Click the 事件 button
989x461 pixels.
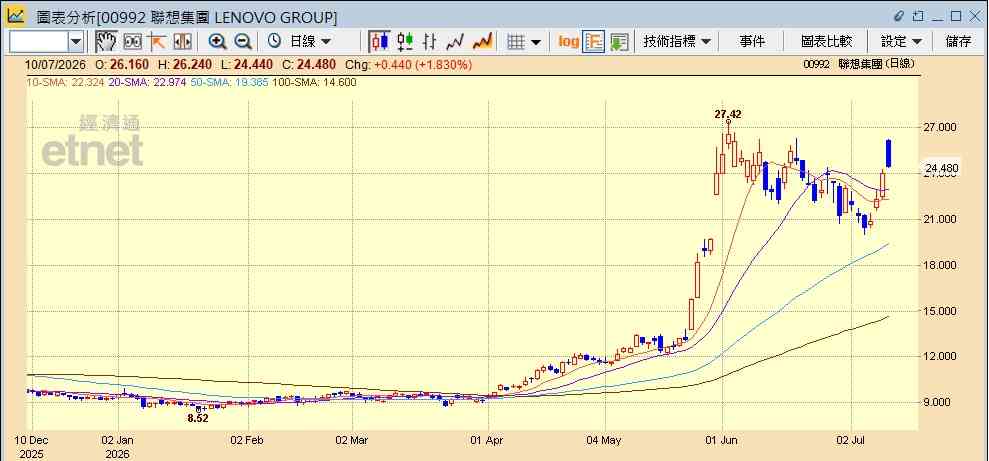click(x=751, y=42)
